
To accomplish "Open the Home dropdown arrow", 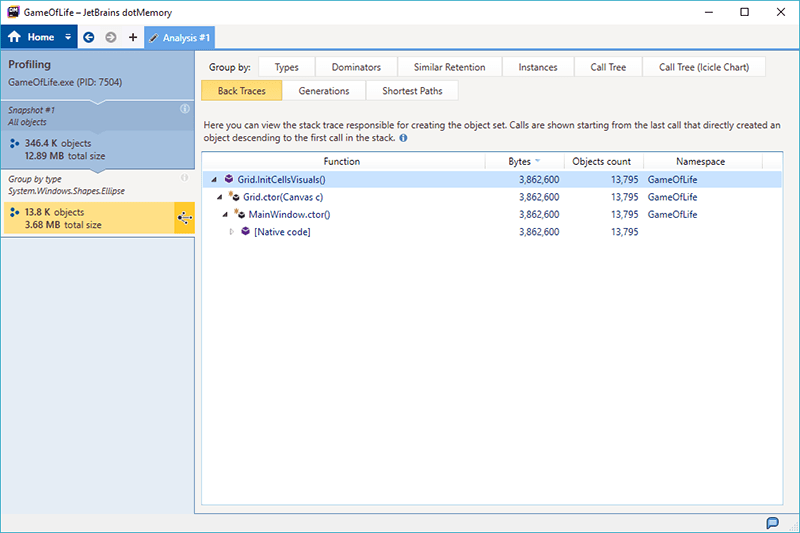I will pyautogui.click(x=68, y=37).
